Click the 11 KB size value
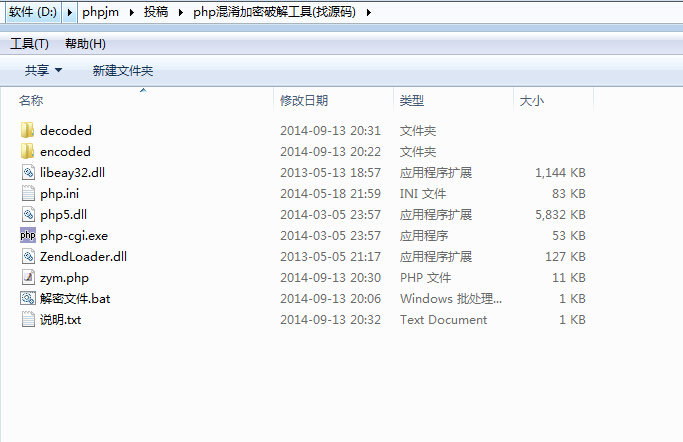The image size is (683, 442). (x=568, y=277)
